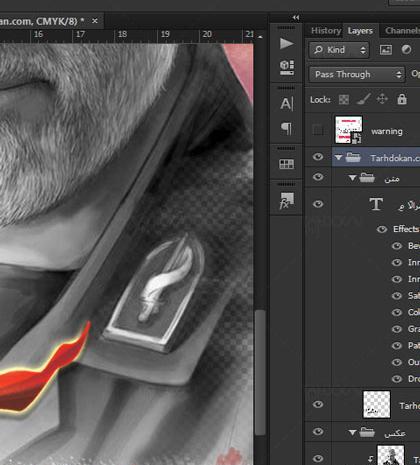Collapse the Tarhdokan group triangle

point(339,157)
